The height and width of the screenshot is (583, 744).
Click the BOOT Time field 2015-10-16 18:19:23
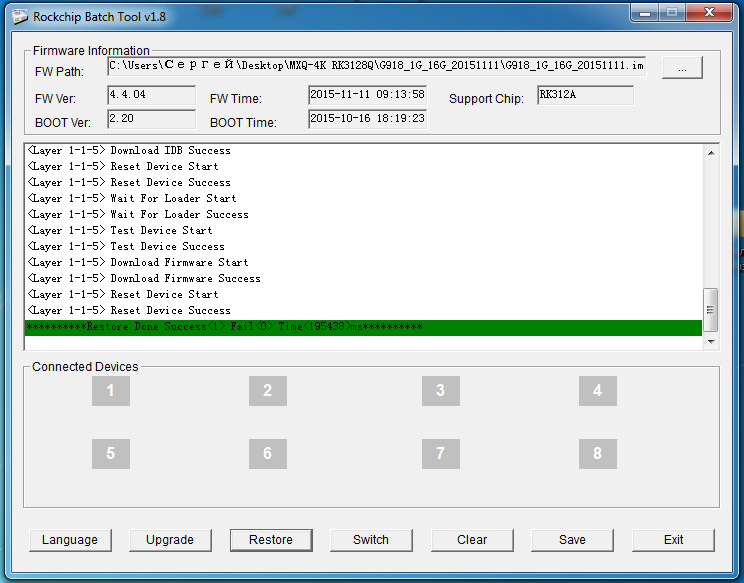[x=367, y=119]
